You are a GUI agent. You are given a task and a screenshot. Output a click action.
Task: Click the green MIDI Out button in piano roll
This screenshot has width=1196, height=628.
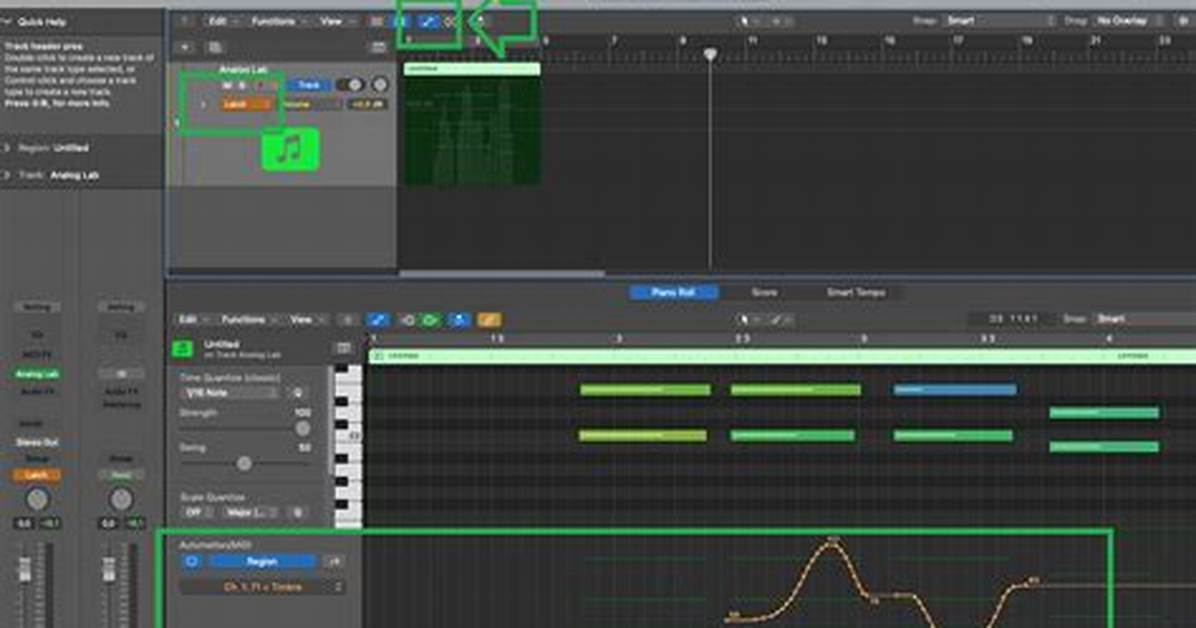(430, 320)
